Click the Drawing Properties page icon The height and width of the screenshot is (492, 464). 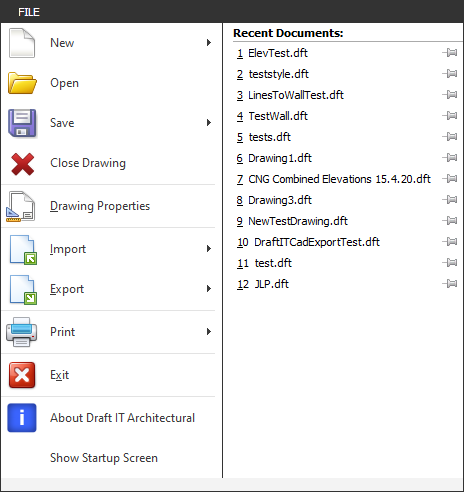click(20, 207)
